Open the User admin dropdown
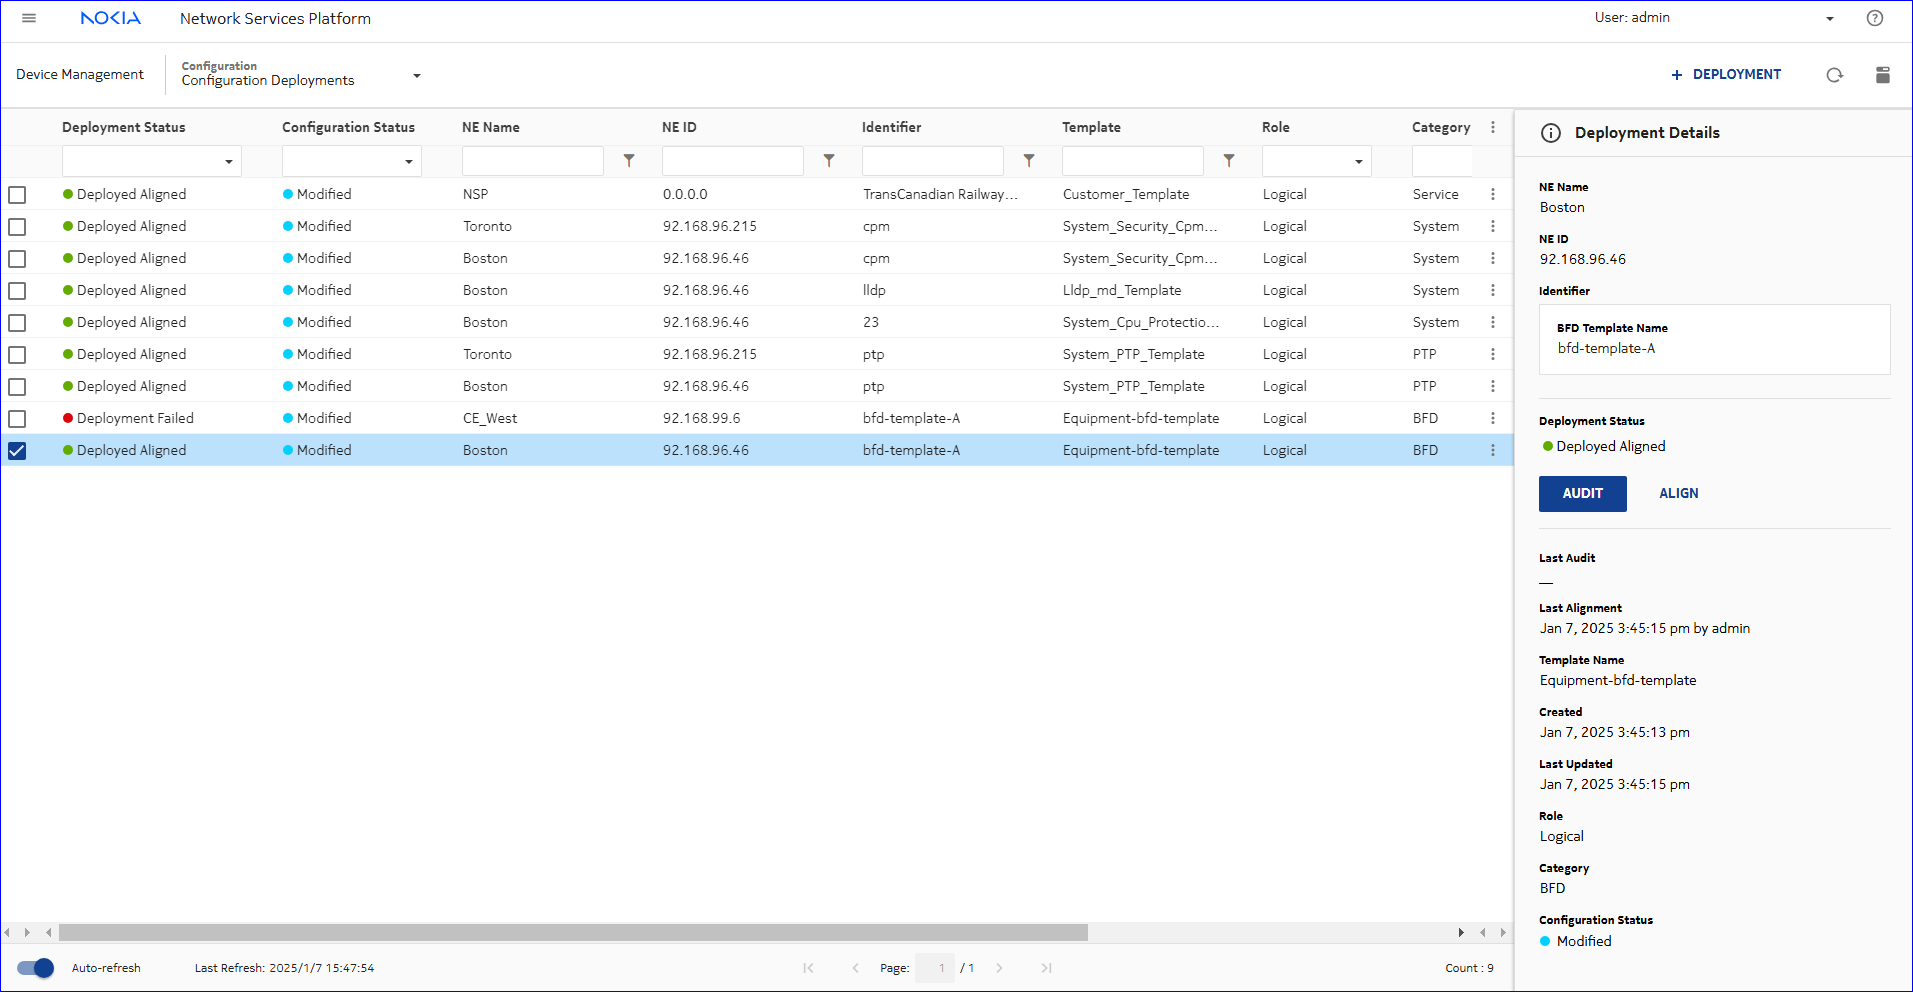This screenshot has width=1913, height=992. click(x=1829, y=18)
